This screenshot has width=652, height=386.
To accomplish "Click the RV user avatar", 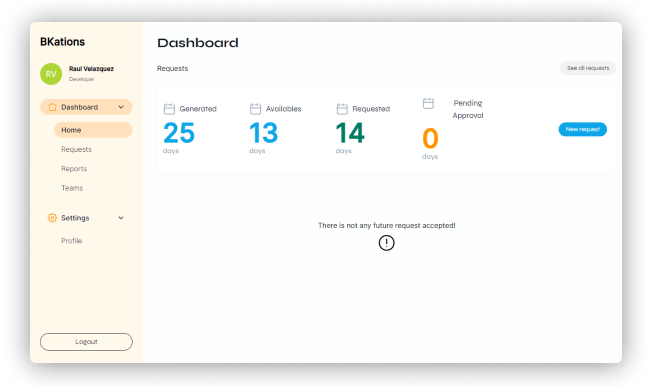I will pyautogui.click(x=51, y=74).
